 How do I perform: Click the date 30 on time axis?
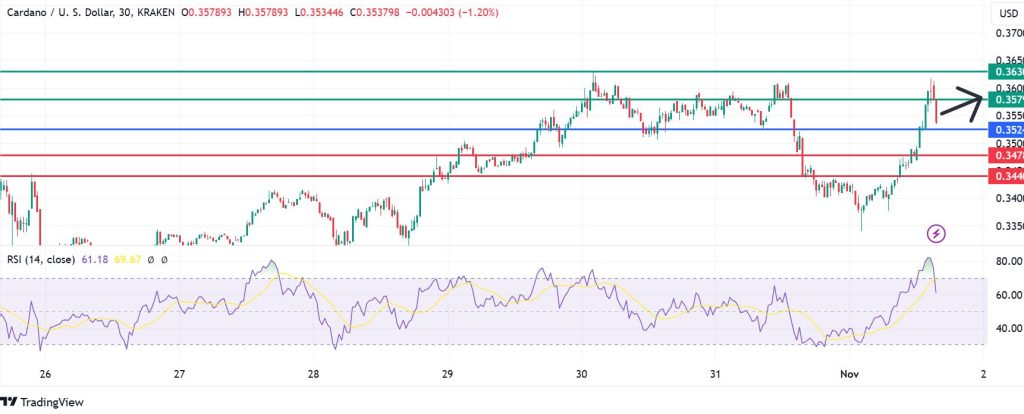pos(582,374)
